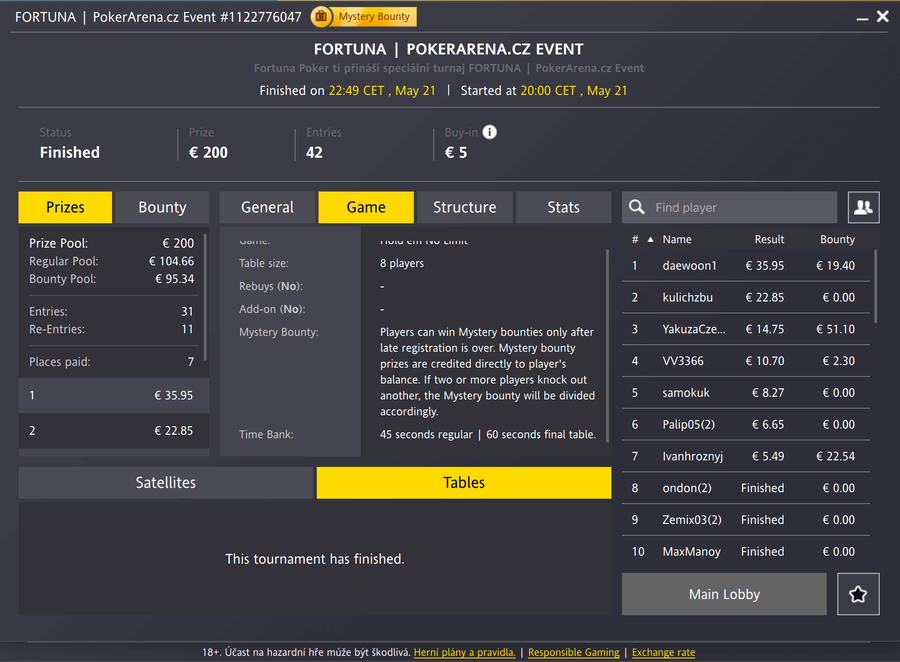Click the Prize € 200 summary value
Image resolution: width=900 pixels, height=662 pixels.
click(208, 152)
